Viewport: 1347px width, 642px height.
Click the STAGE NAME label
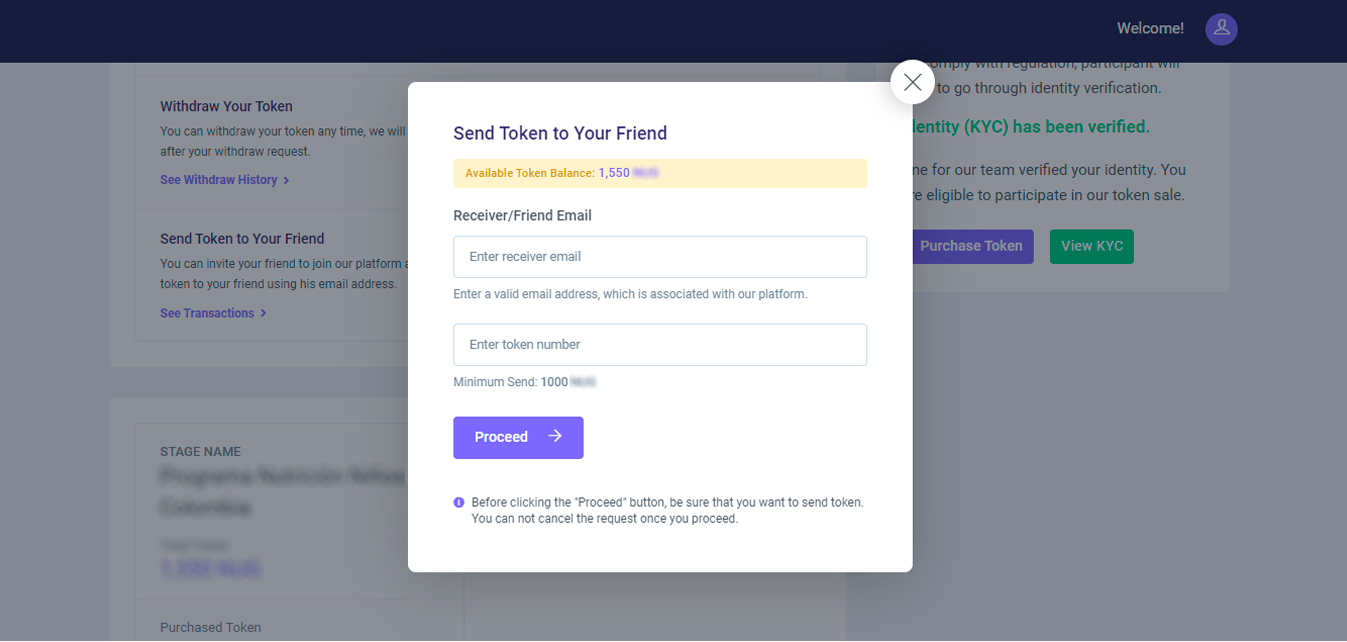click(x=200, y=451)
